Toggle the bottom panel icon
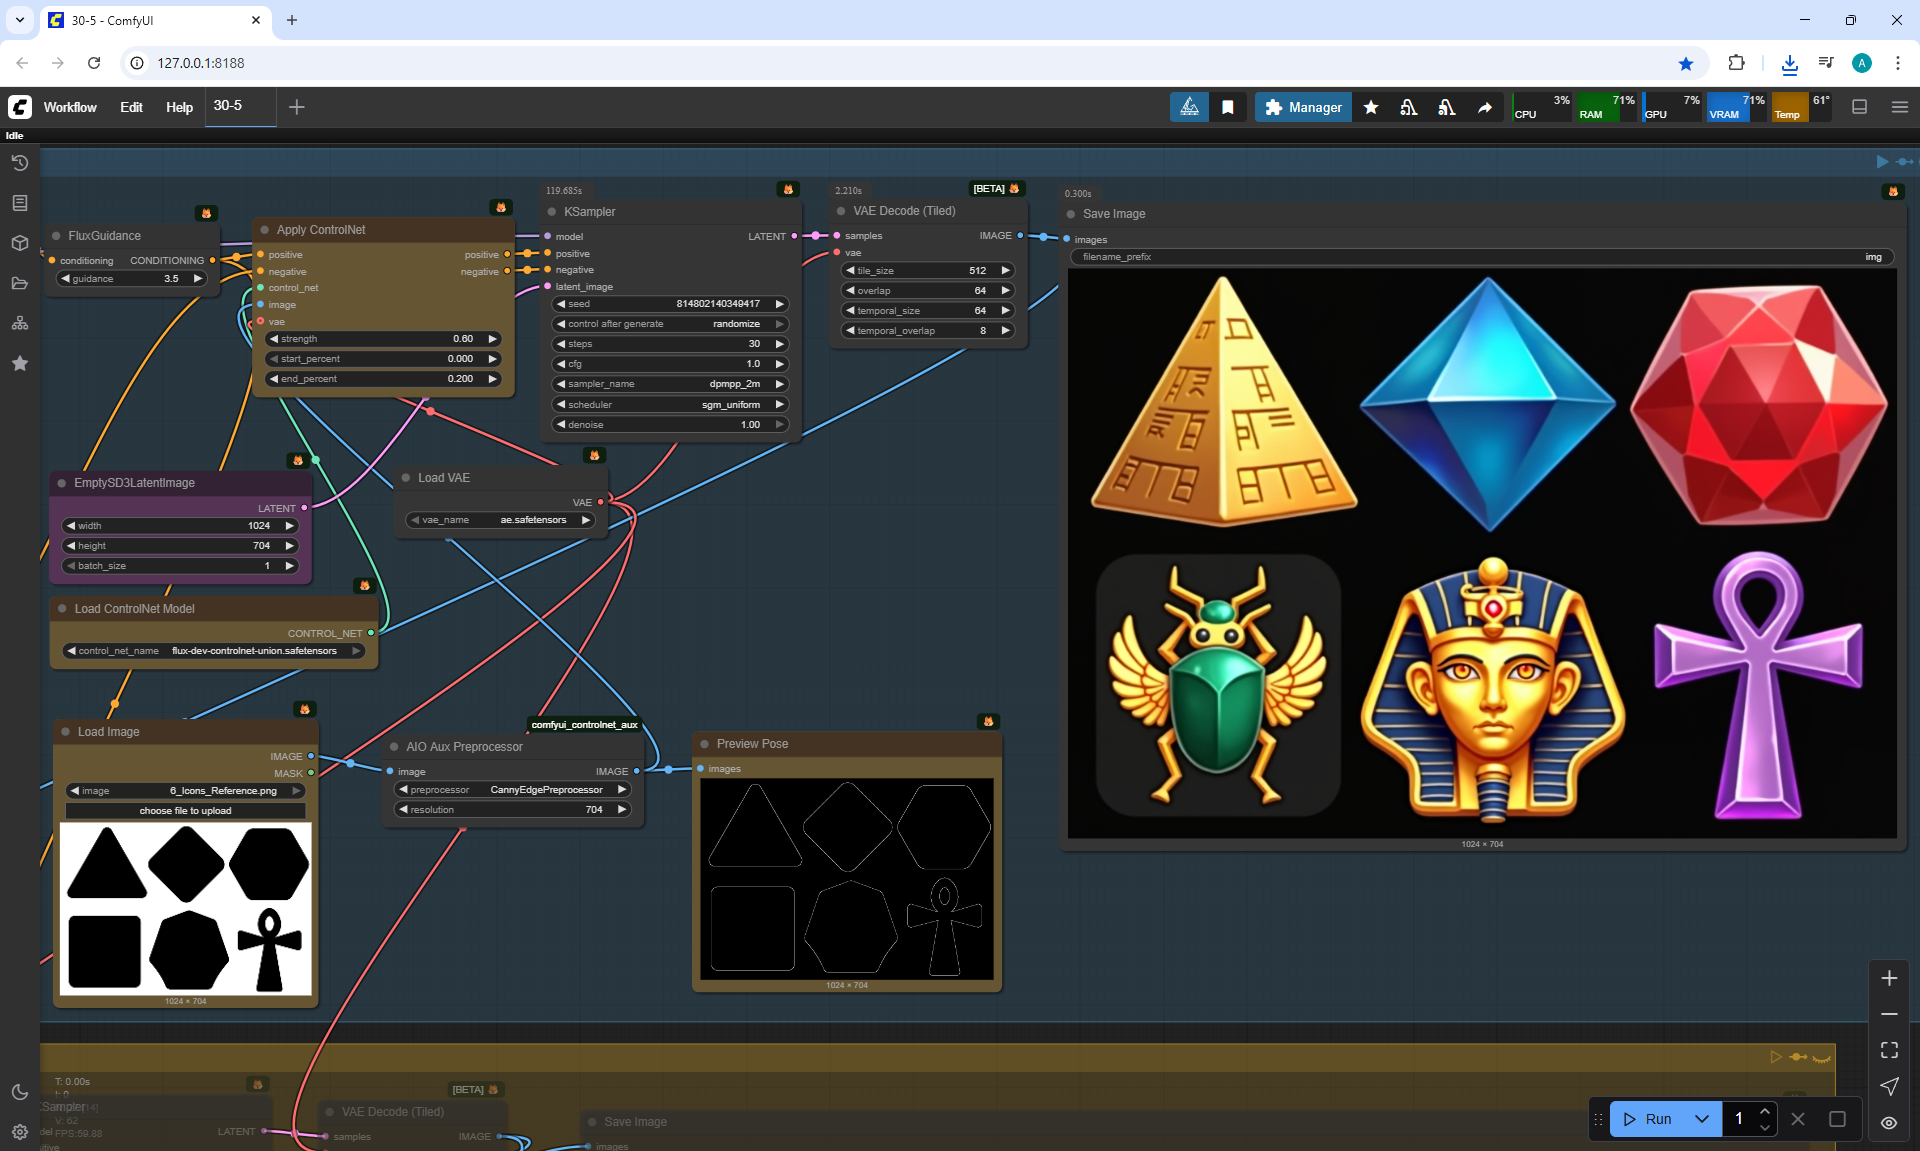The image size is (1920, 1151). [1859, 107]
